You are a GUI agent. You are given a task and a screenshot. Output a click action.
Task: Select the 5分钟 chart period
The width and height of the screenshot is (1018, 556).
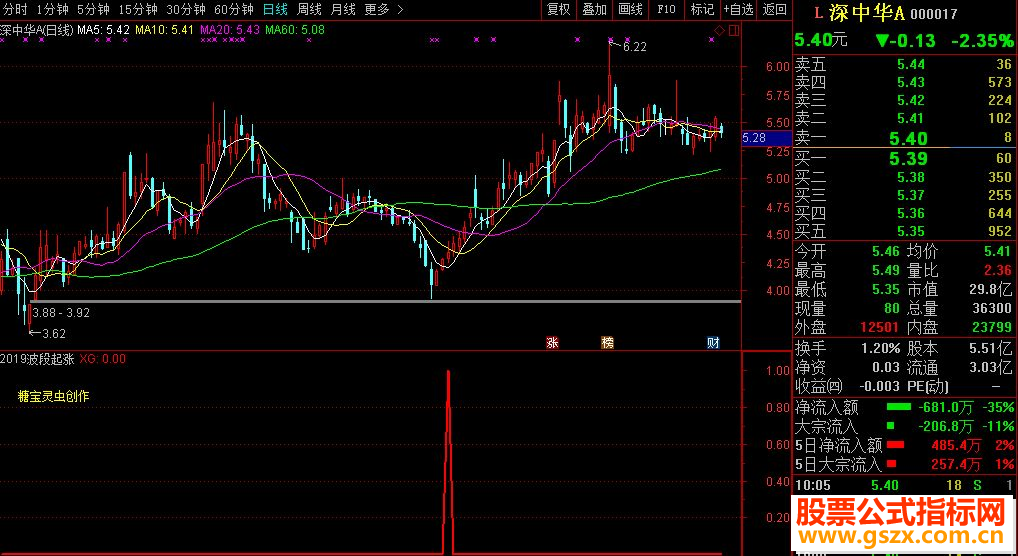[93, 9]
